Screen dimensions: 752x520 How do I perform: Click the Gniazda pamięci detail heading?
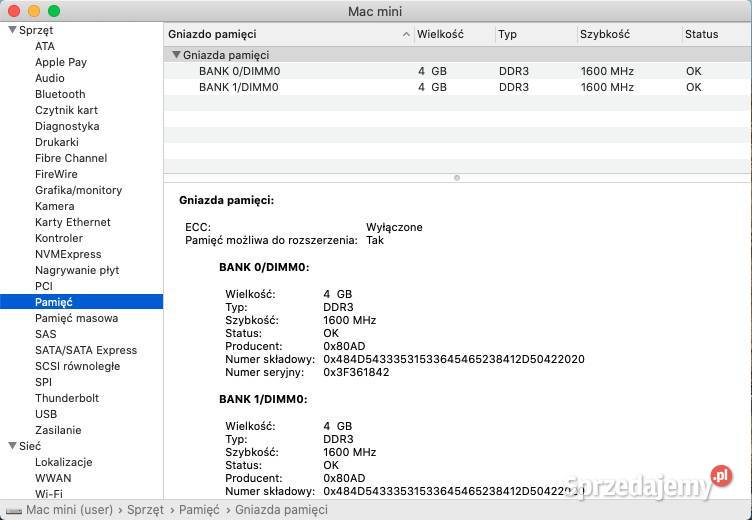[226, 200]
